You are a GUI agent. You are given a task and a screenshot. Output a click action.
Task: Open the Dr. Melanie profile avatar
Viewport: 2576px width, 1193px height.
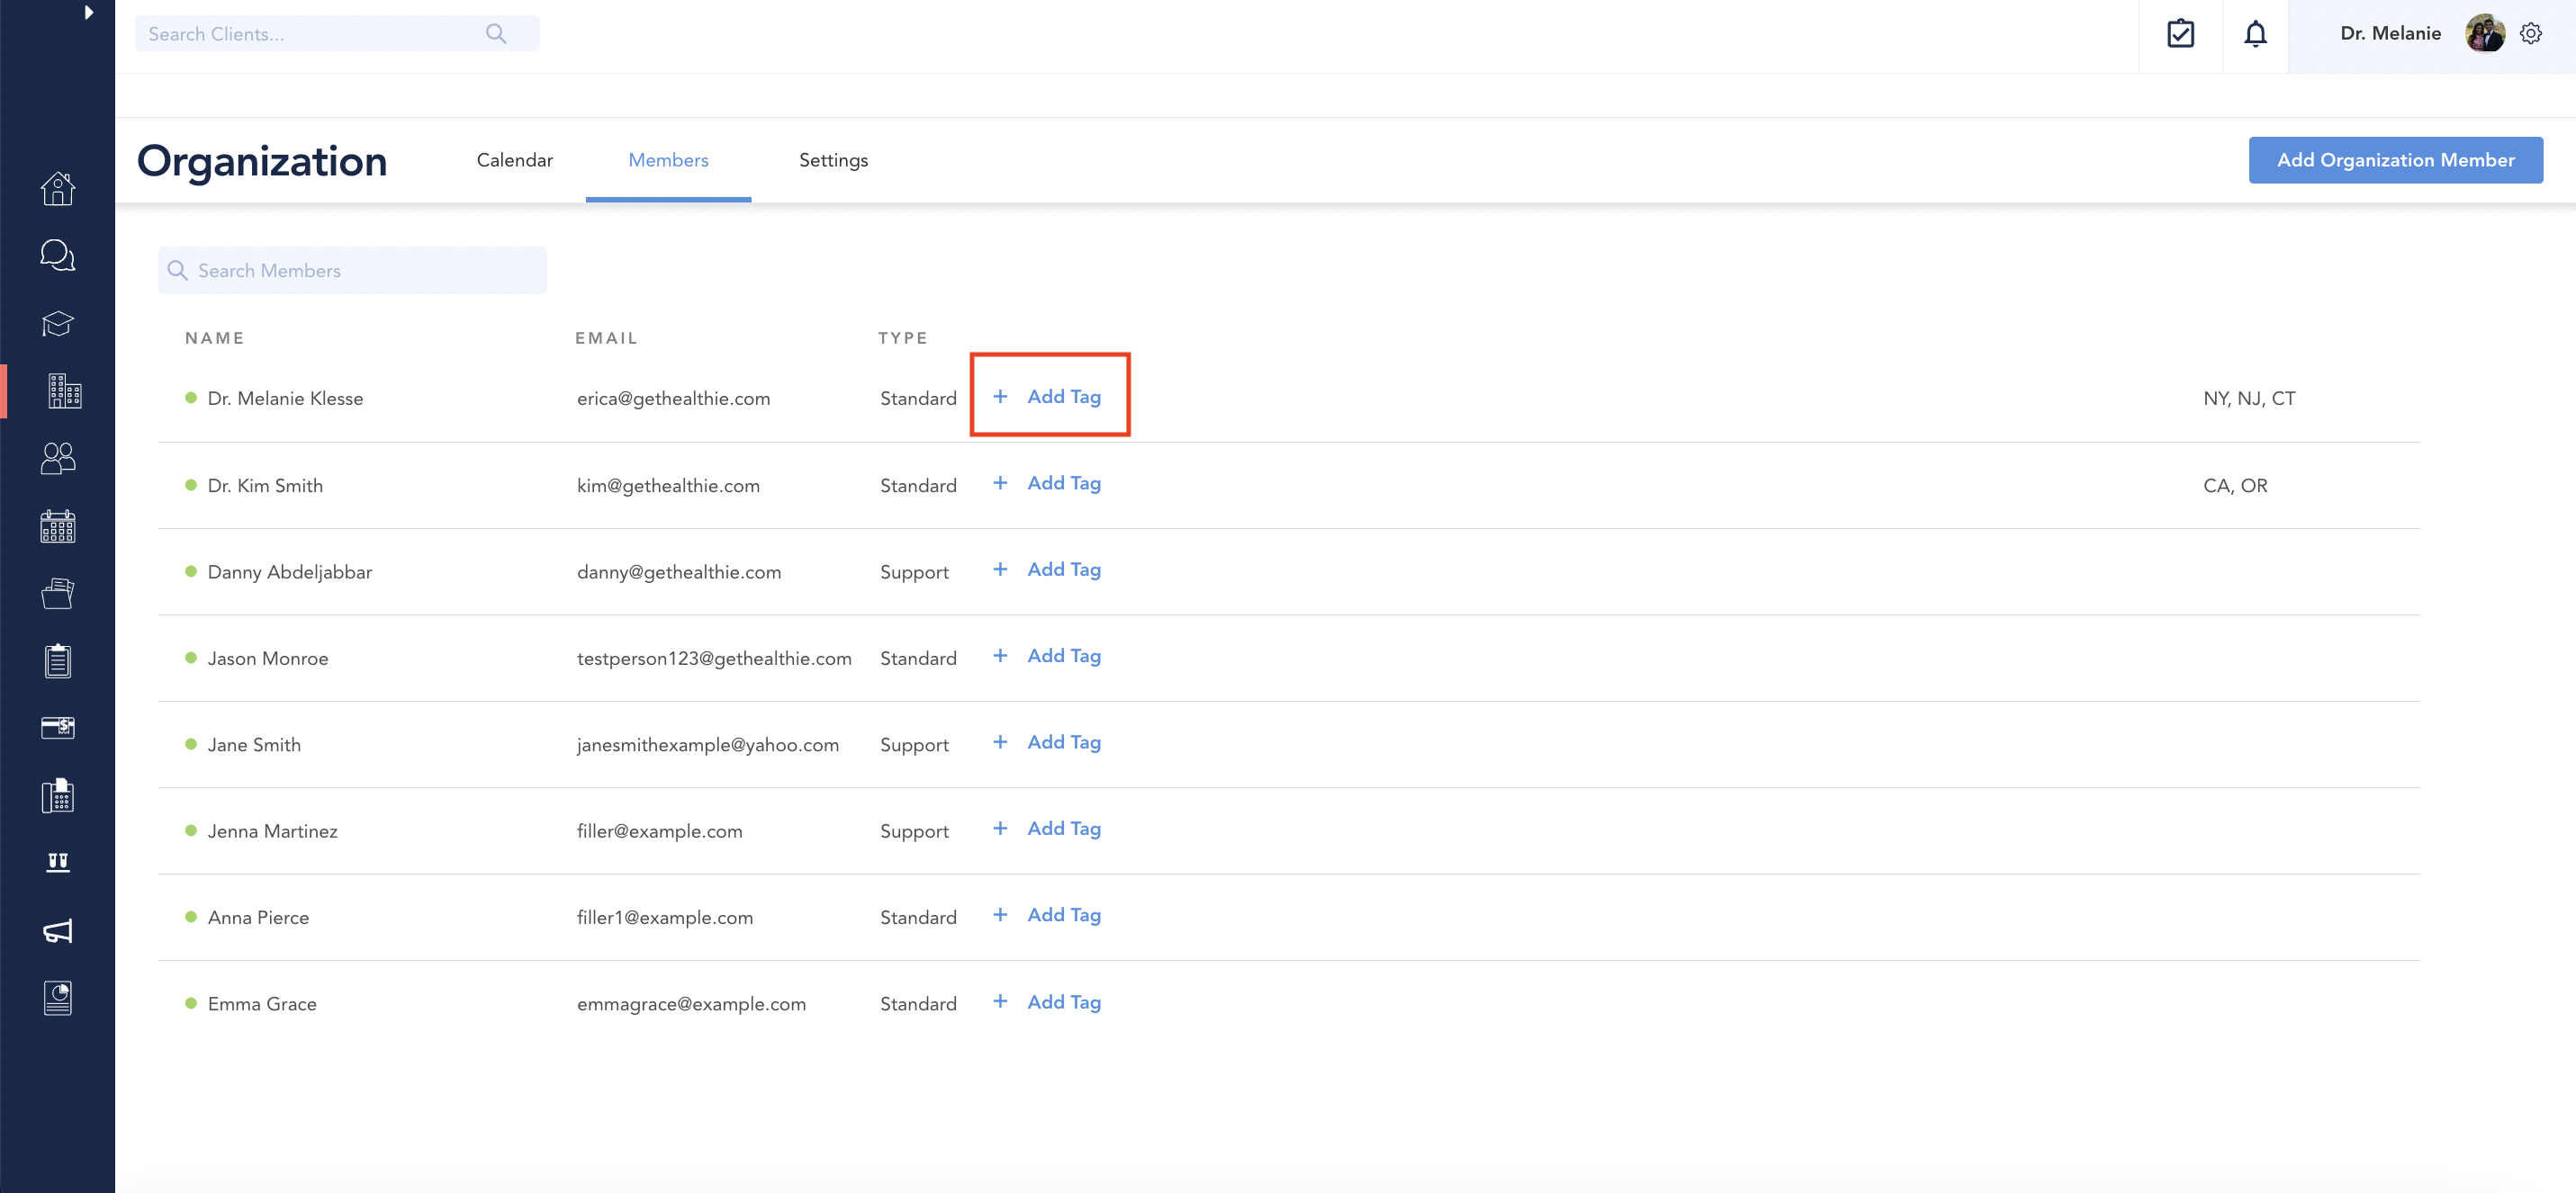pyautogui.click(x=2484, y=34)
